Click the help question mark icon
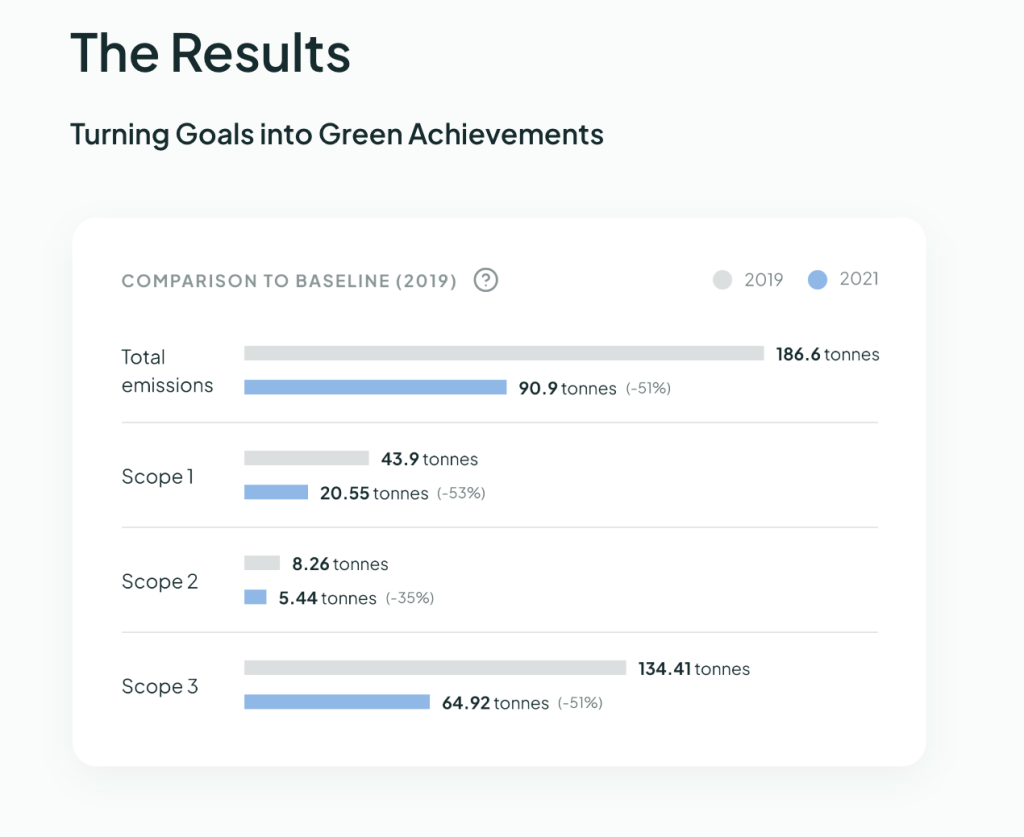Image resolution: width=1024 pixels, height=837 pixels. [486, 280]
